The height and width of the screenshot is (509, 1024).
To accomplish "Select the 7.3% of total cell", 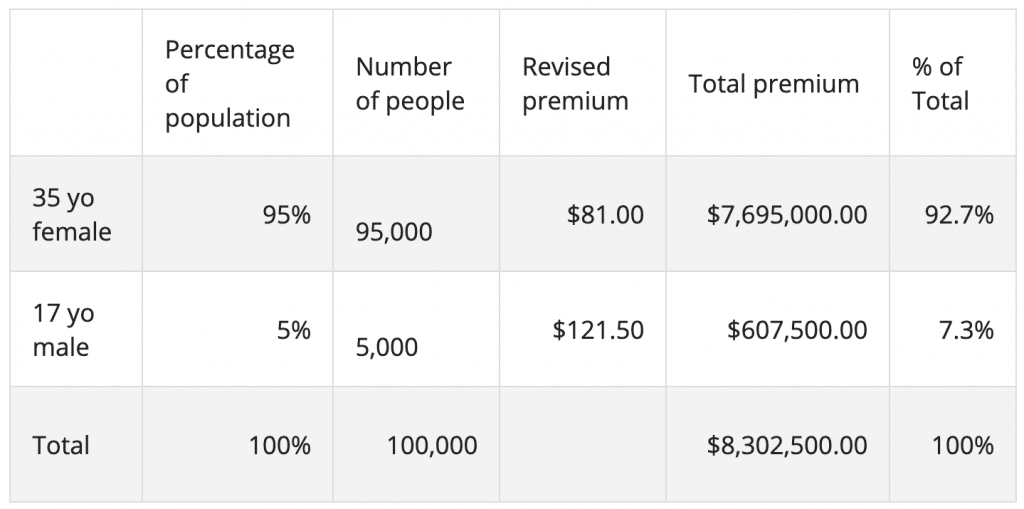I will (x=965, y=330).
